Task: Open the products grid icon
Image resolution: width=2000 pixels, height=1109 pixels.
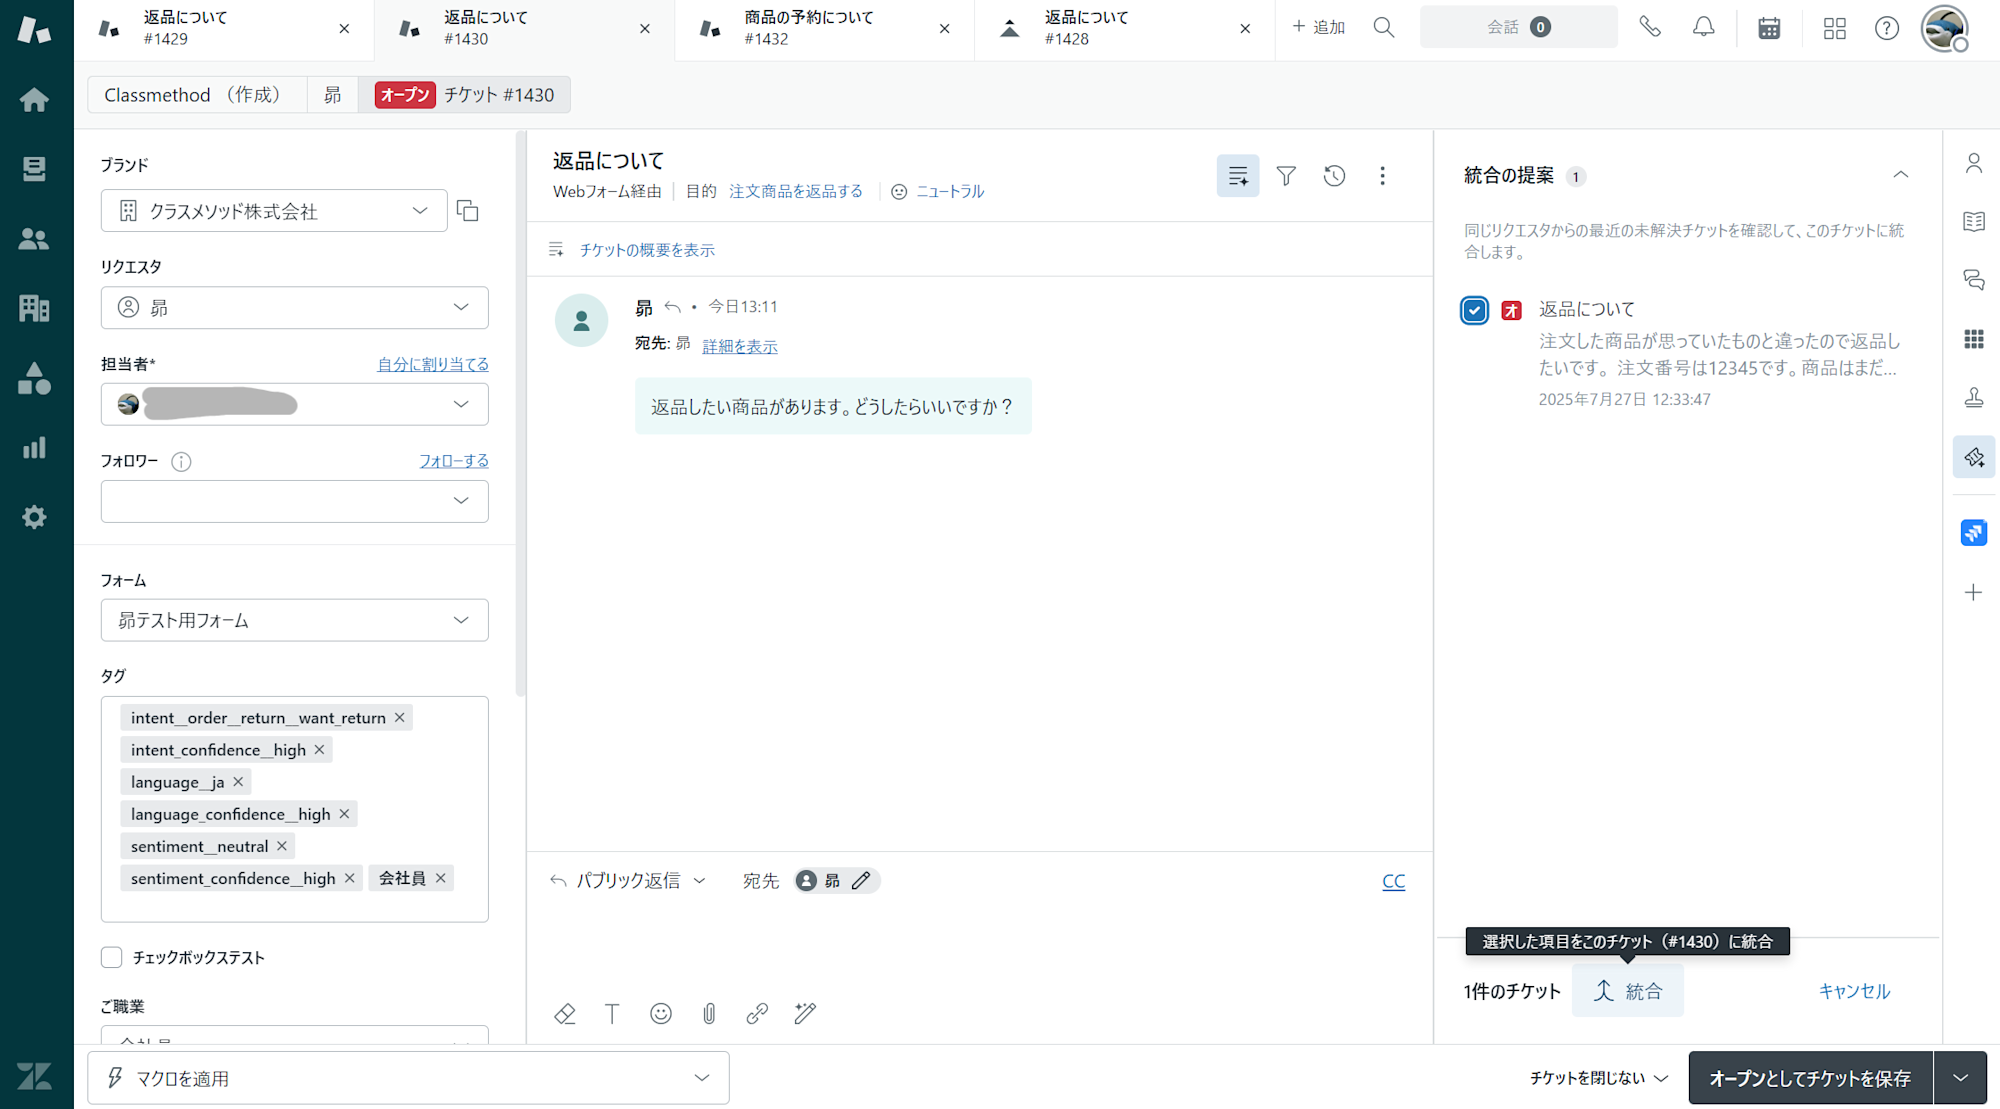Action: pyautogui.click(x=1835, y=28)
